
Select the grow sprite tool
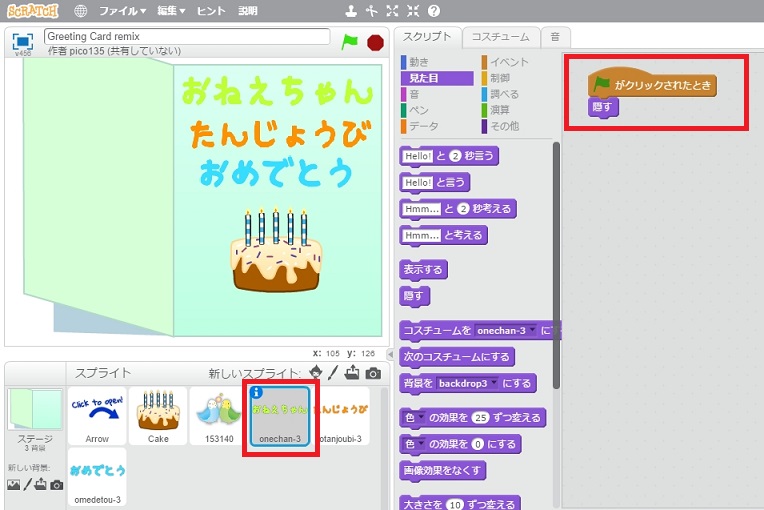pos(392,11)
